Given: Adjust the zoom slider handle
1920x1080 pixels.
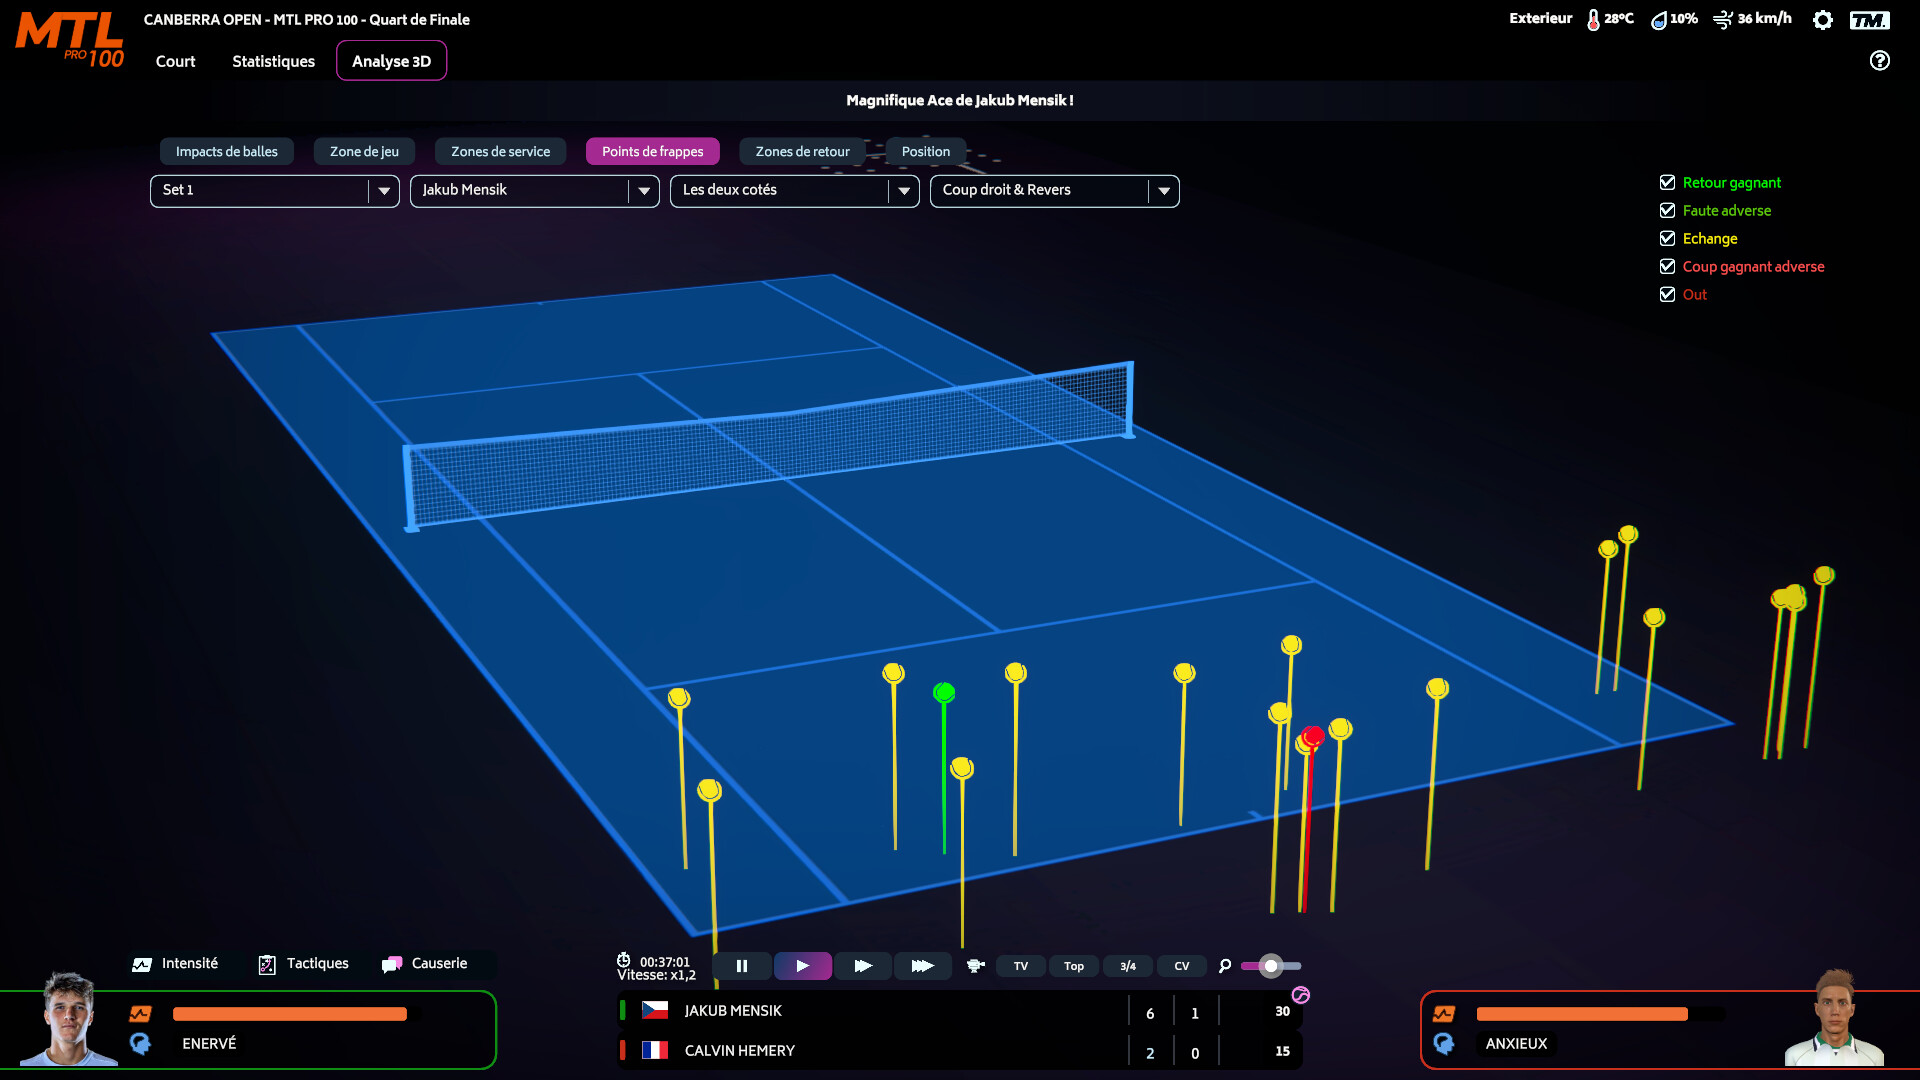Looking at the screenshot, I should (x=1271, y=966).
